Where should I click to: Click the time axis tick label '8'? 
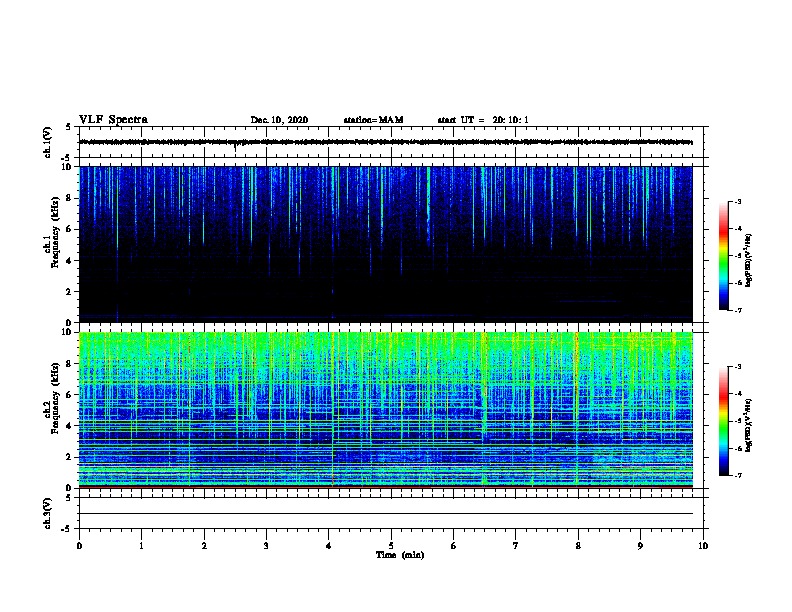click(578, 545)
